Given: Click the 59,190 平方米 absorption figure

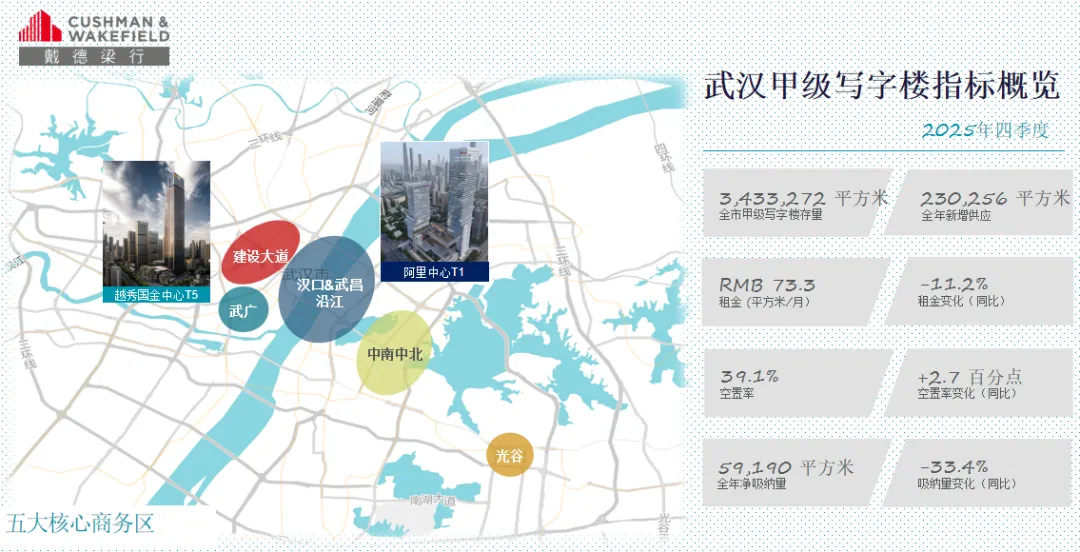Looking at the screenshot, I should pyautogui.click(x=785, y=467).
